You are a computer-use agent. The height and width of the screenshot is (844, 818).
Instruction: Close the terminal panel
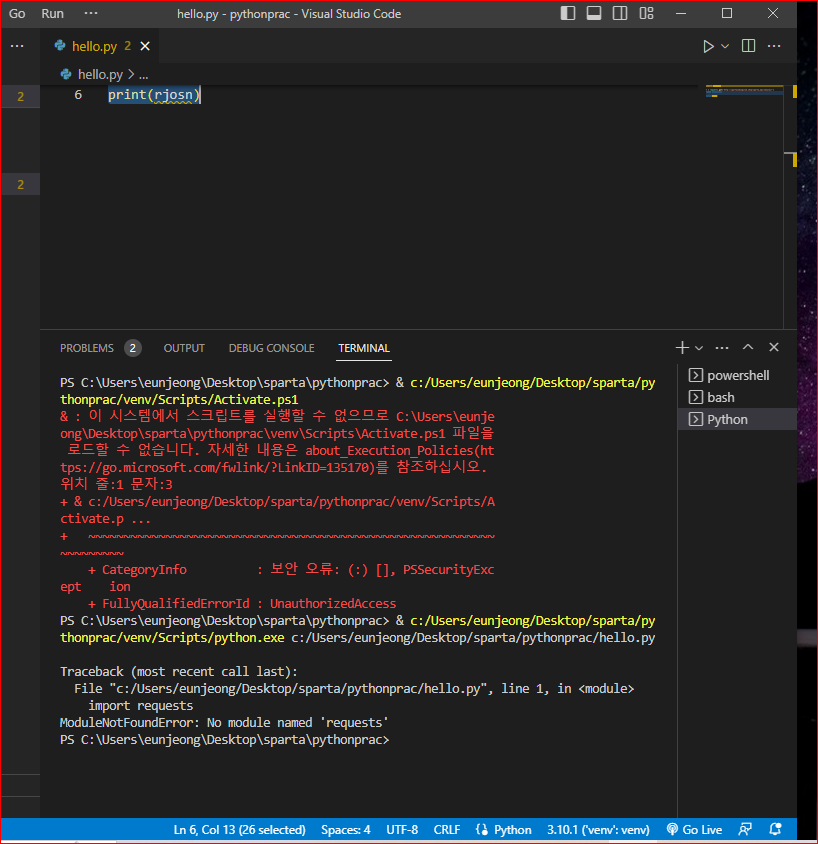[x=774, y=347]
